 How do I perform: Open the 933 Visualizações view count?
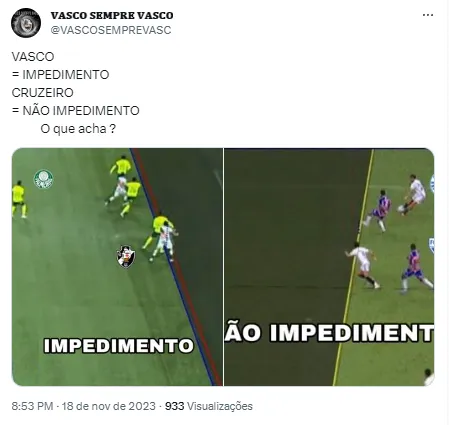pyautogui.click(x=209, y=406)
